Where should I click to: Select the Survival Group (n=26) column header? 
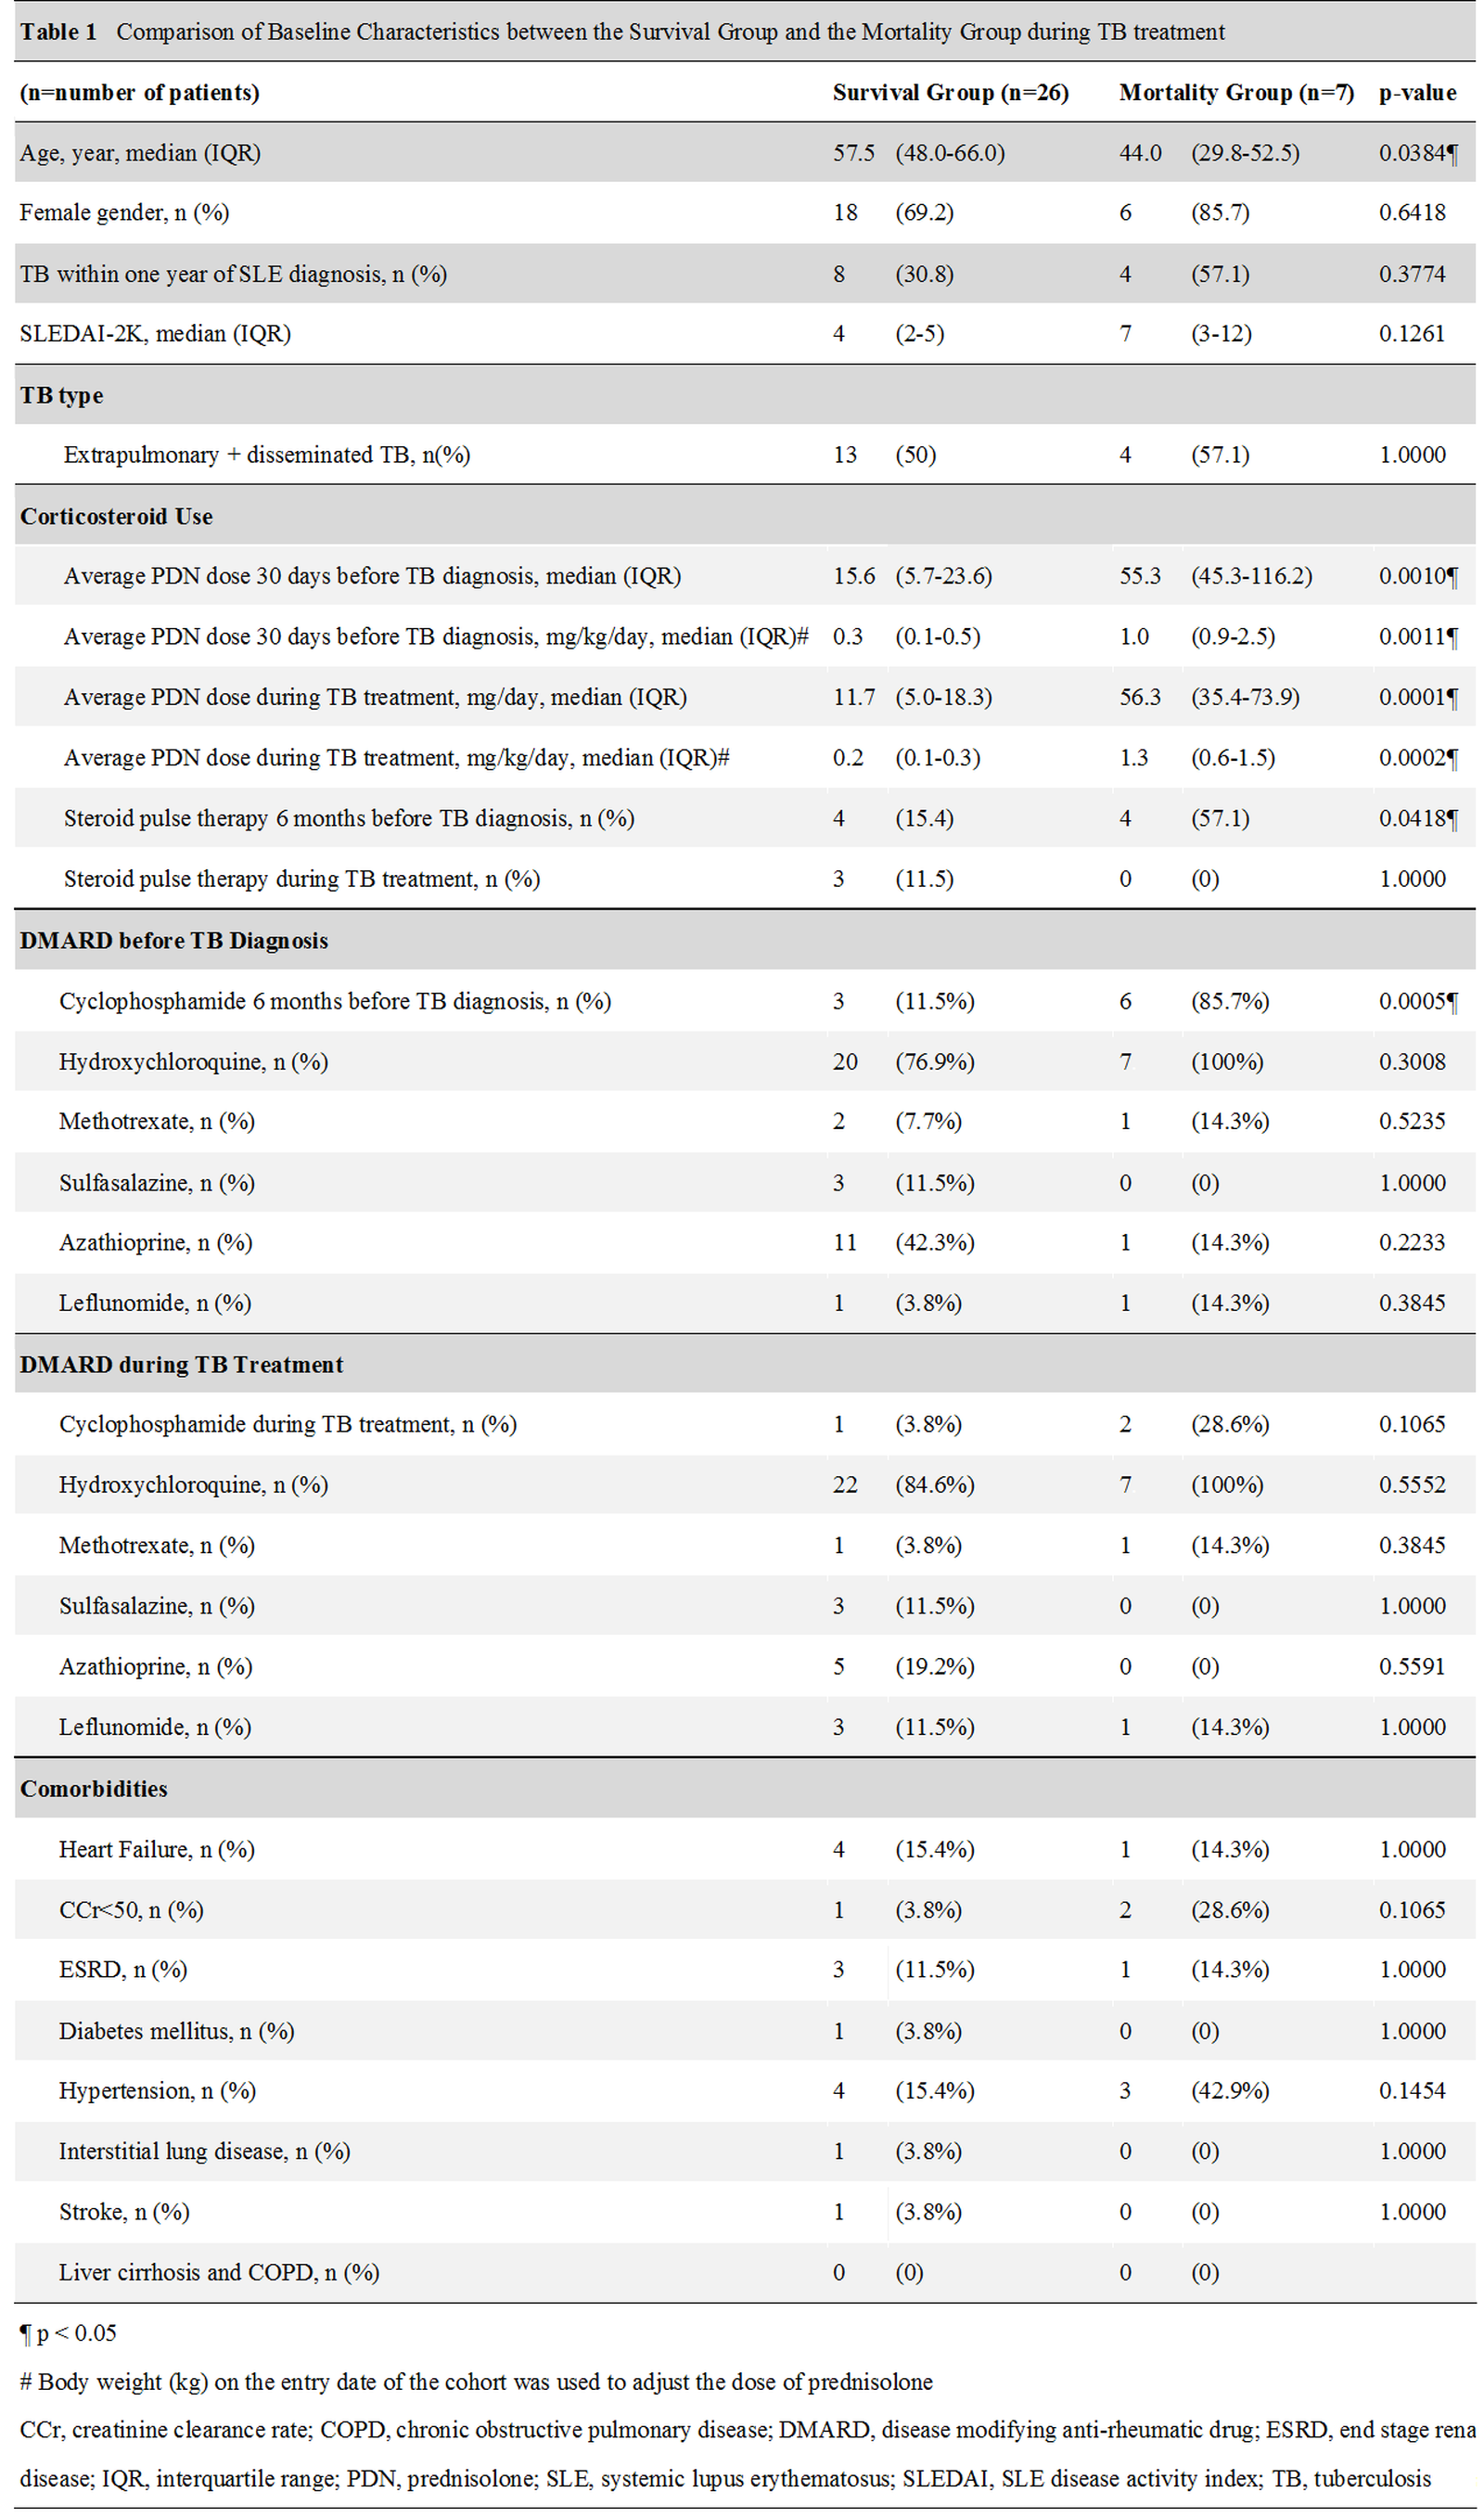[x=950, y=93]
